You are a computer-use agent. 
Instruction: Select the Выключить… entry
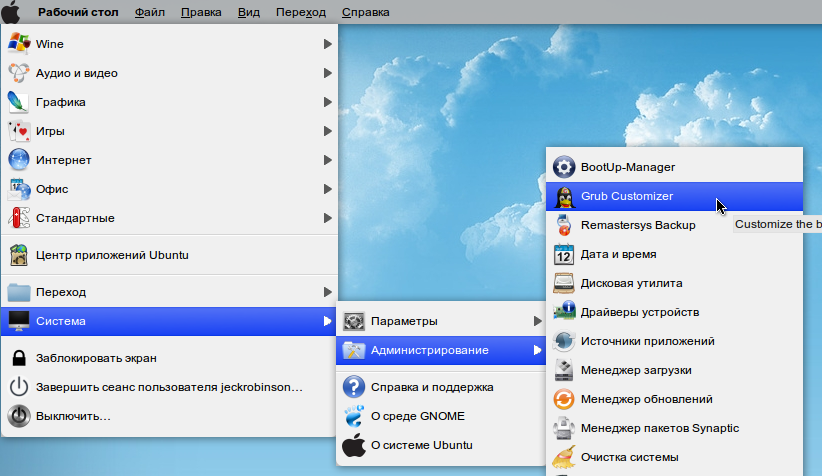click(169, 416)
